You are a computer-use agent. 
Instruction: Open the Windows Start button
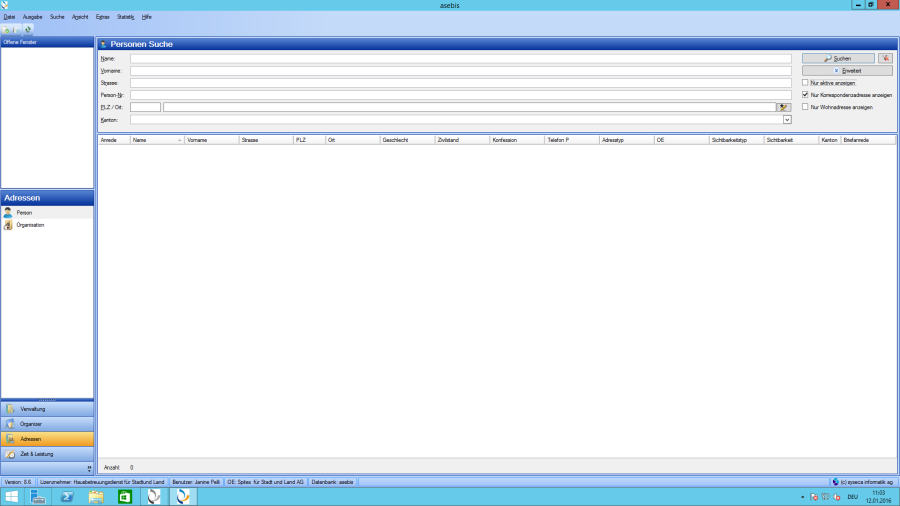(x=11, y=496)
